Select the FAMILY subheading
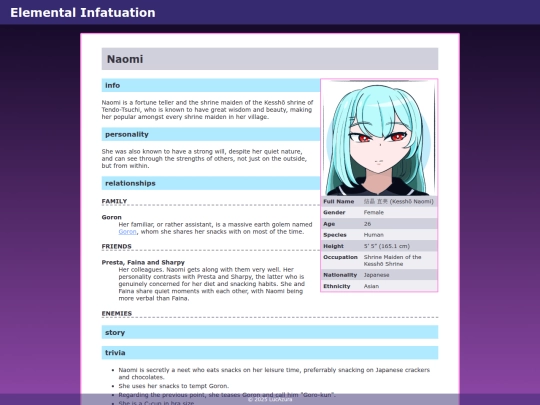 [114, 201]
